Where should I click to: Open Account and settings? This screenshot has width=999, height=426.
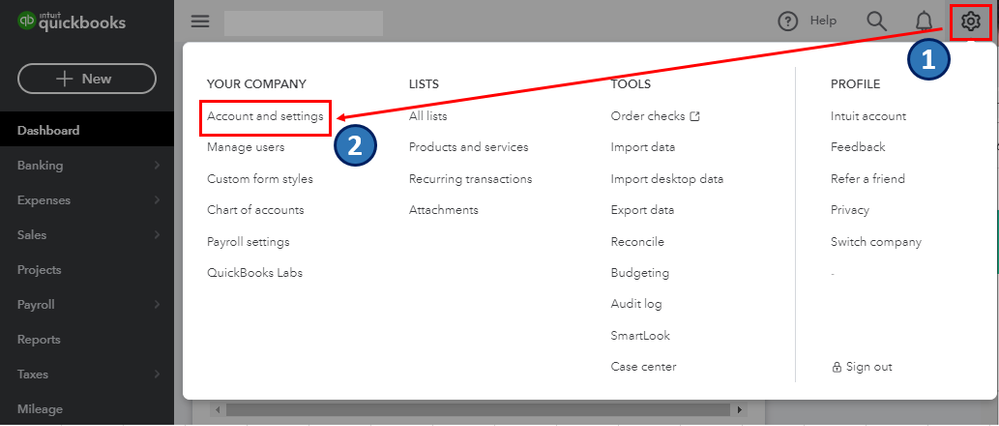point(265,116)
